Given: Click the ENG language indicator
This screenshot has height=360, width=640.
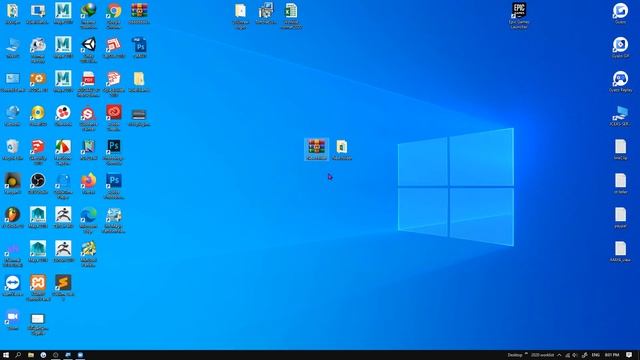Looking at the screenshot, I should coord(596,355).
